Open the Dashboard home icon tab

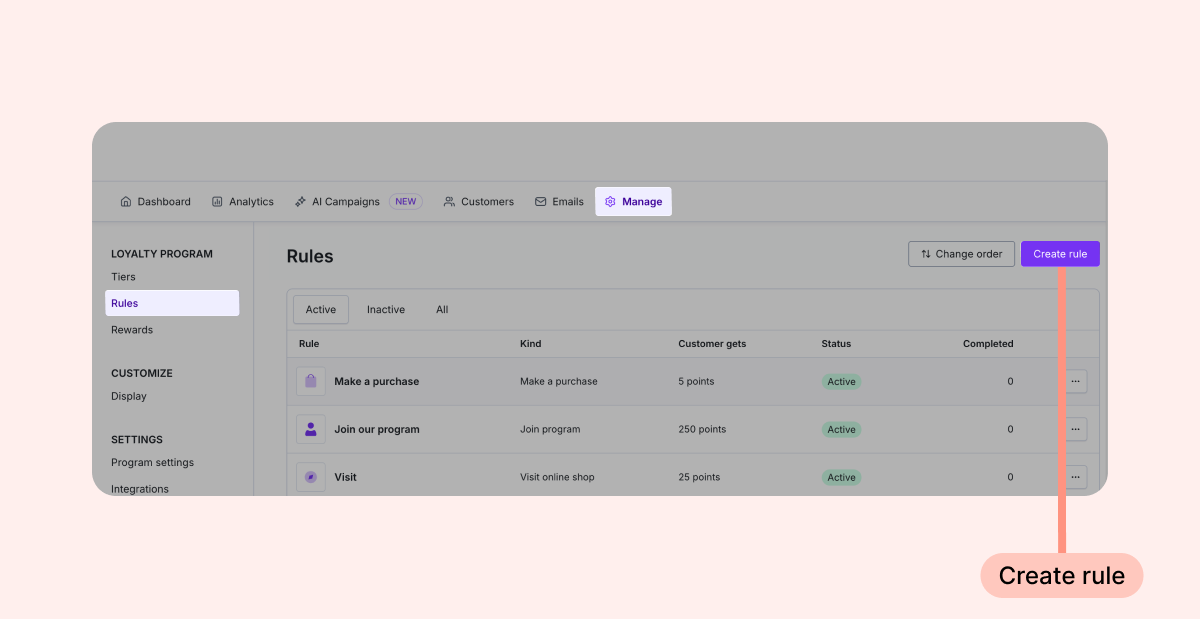[155, 201]
